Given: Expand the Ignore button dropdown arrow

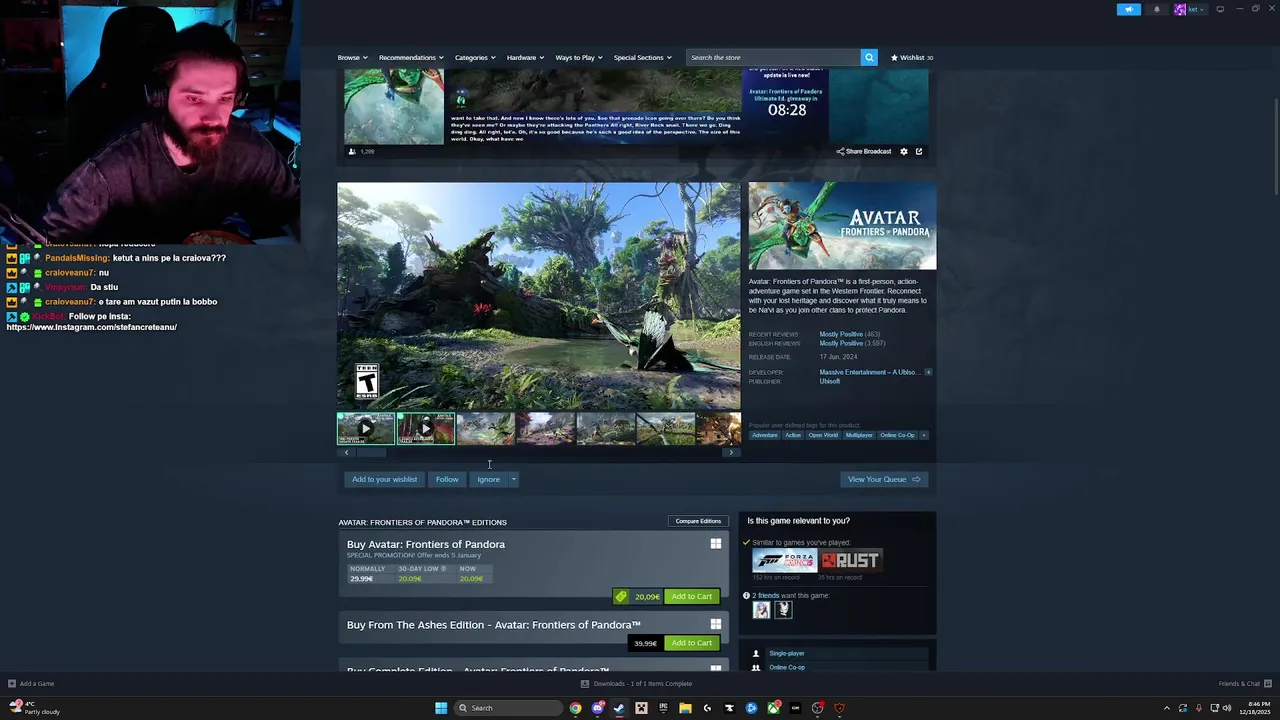Looking at the screenshot, I should 513,479.
